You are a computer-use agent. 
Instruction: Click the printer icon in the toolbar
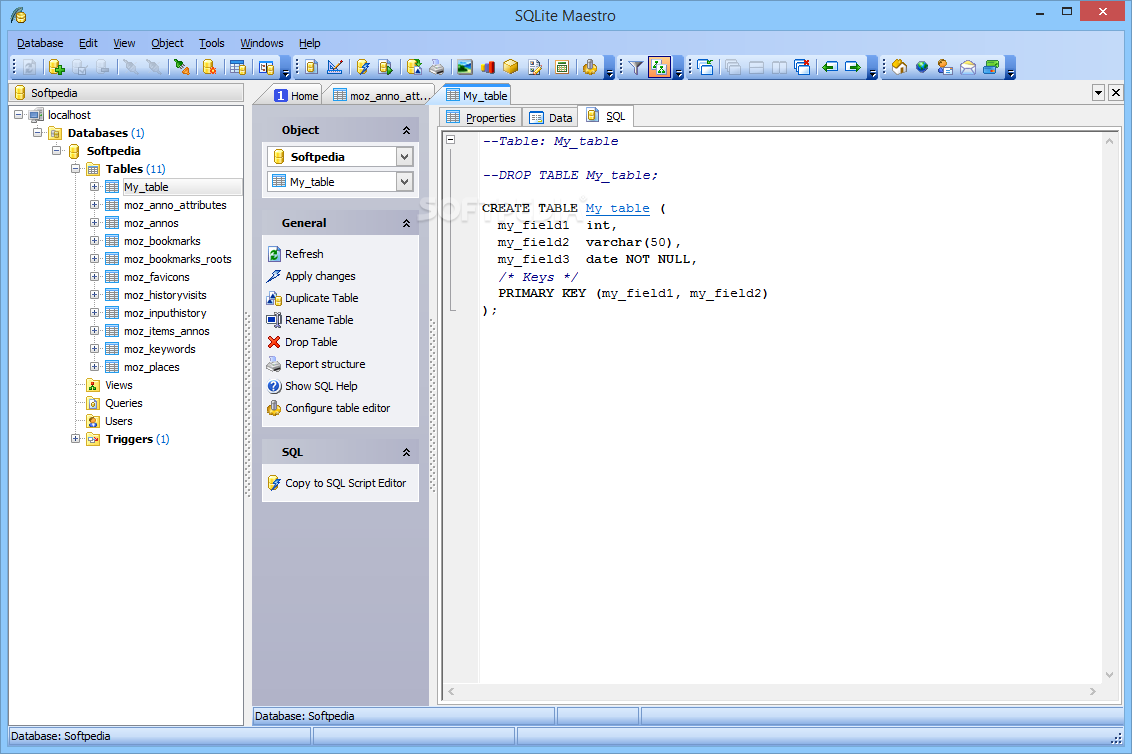[x=437, y=67]
